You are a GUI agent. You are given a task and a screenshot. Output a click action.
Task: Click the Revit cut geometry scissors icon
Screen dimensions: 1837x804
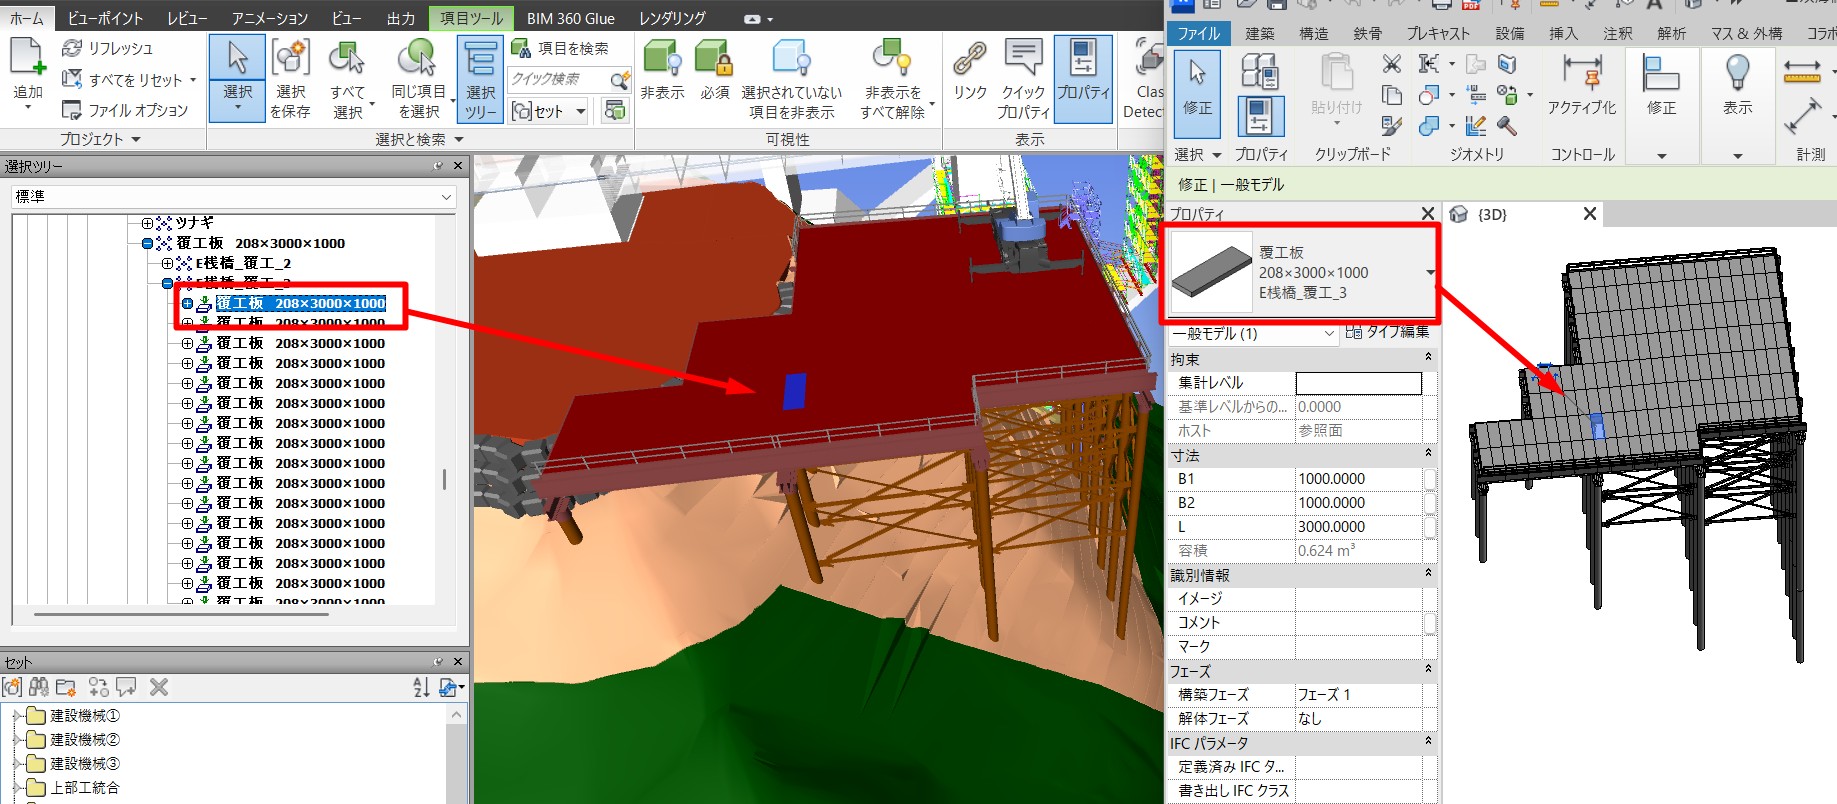(x=1391, y=64)
